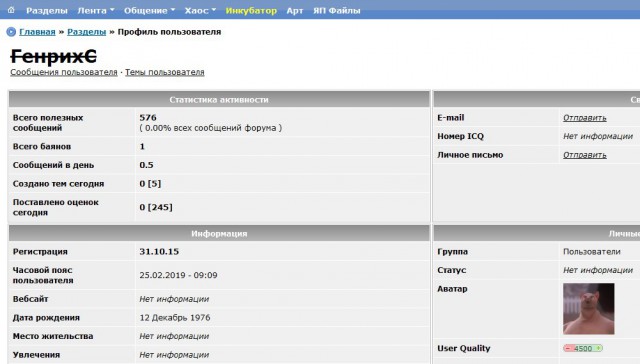Click Отправить link for Личное письмо
The image size is (640, 364).
[584, 155]
